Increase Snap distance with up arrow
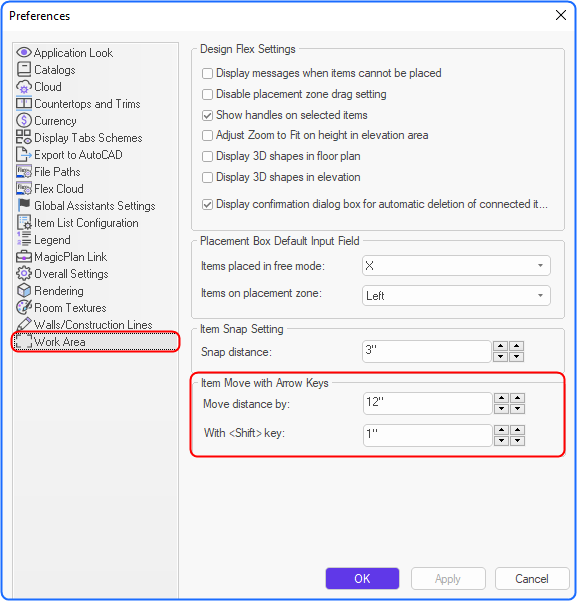This screenshot has height=601, width=577. 500,346
